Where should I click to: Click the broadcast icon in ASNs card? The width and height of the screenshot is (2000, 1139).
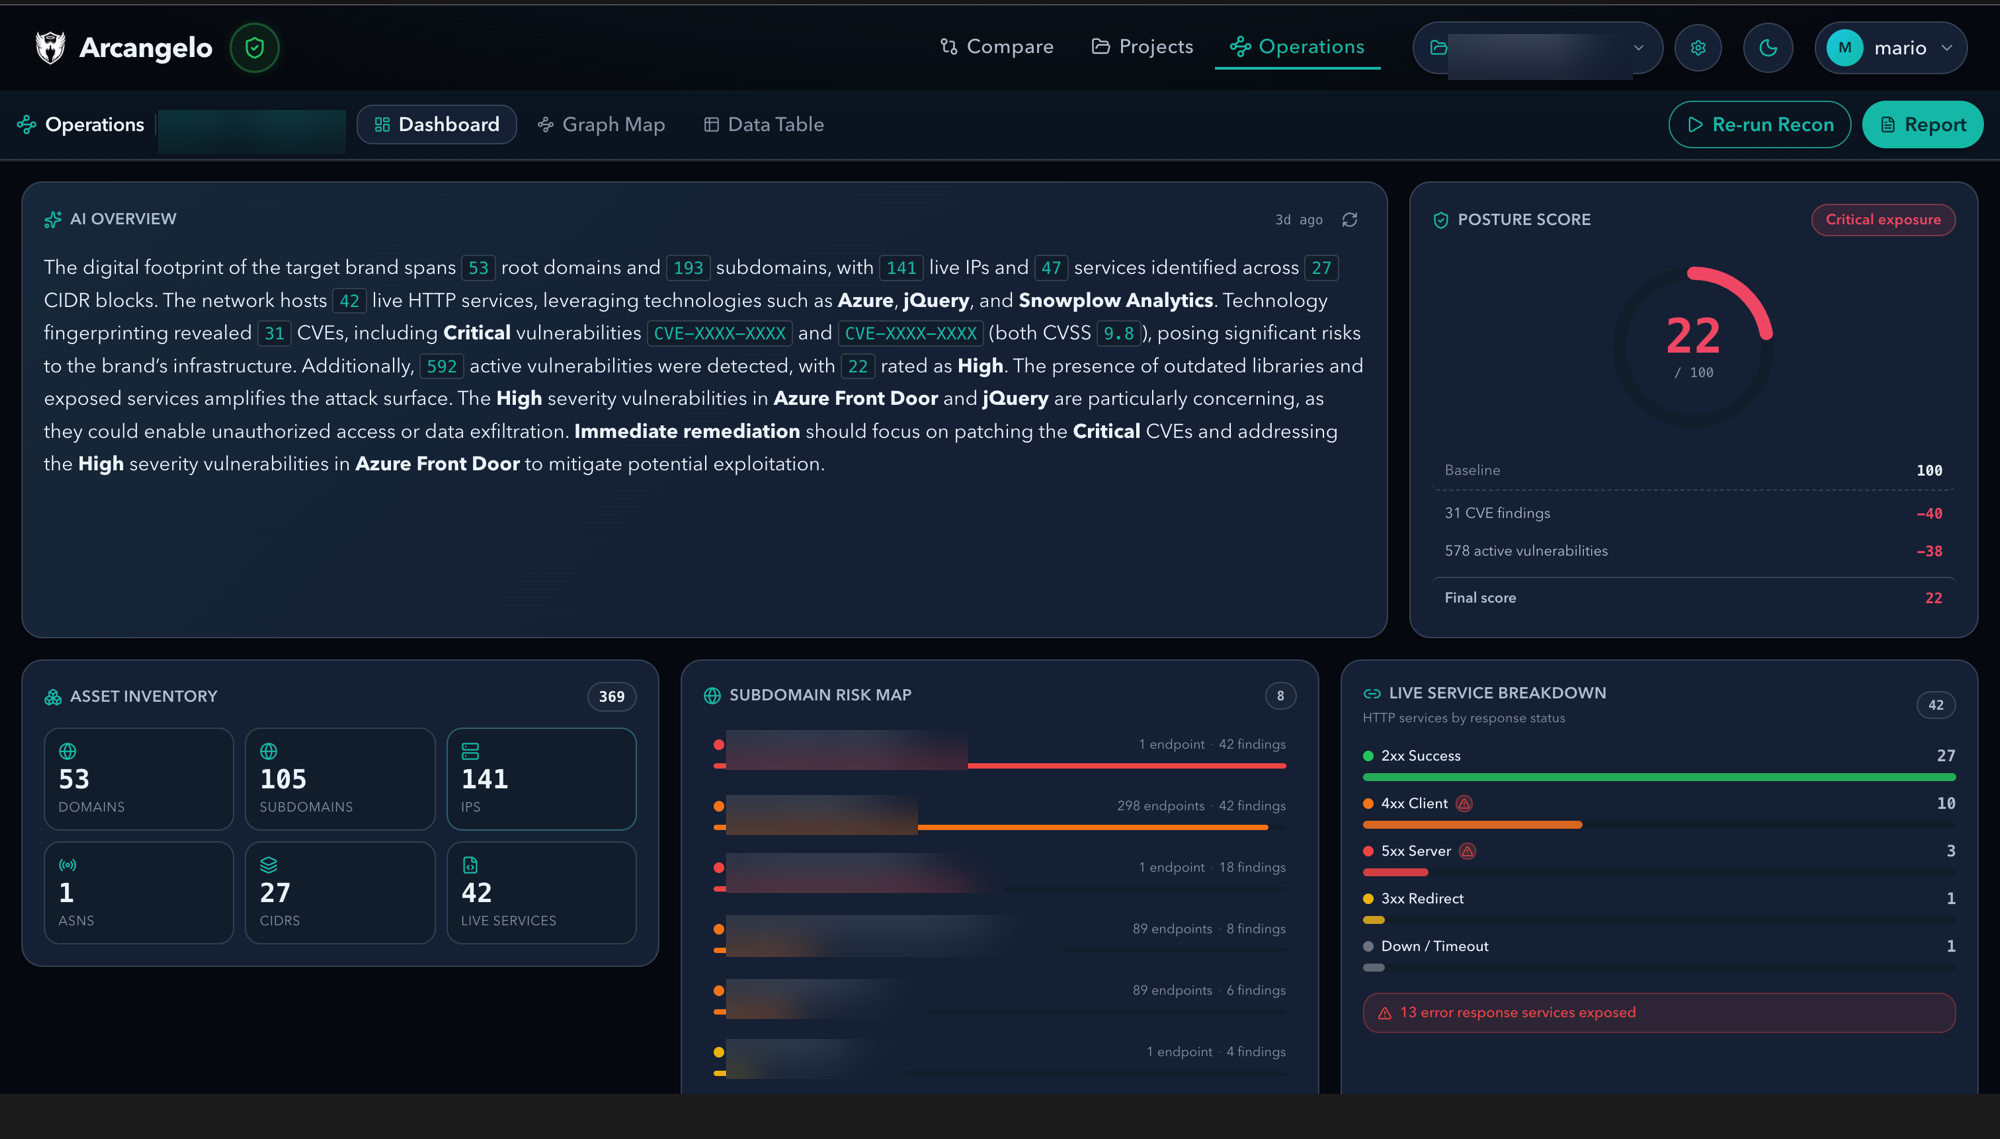click(68, 865)
